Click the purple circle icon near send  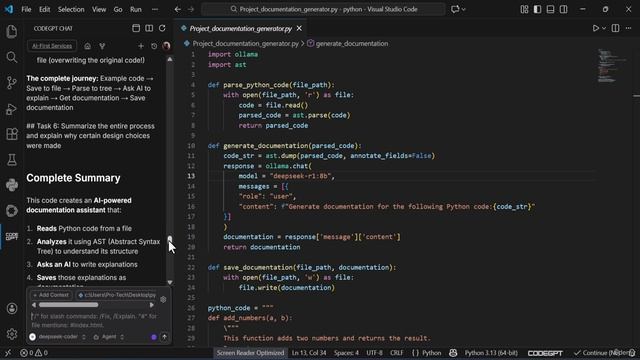154,337
